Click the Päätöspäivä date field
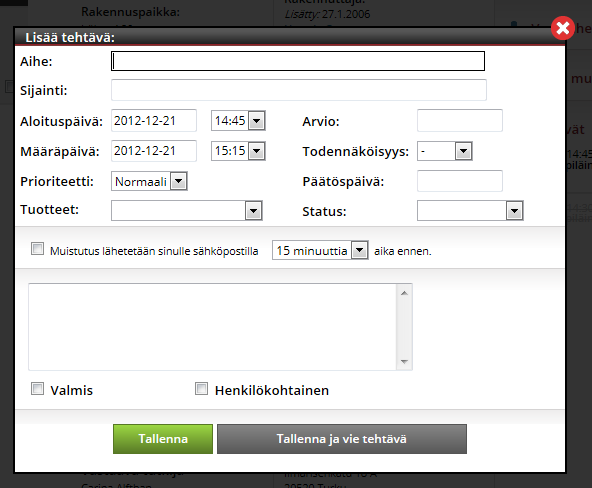Screen dimensions: 592x488 click(459, 181)
